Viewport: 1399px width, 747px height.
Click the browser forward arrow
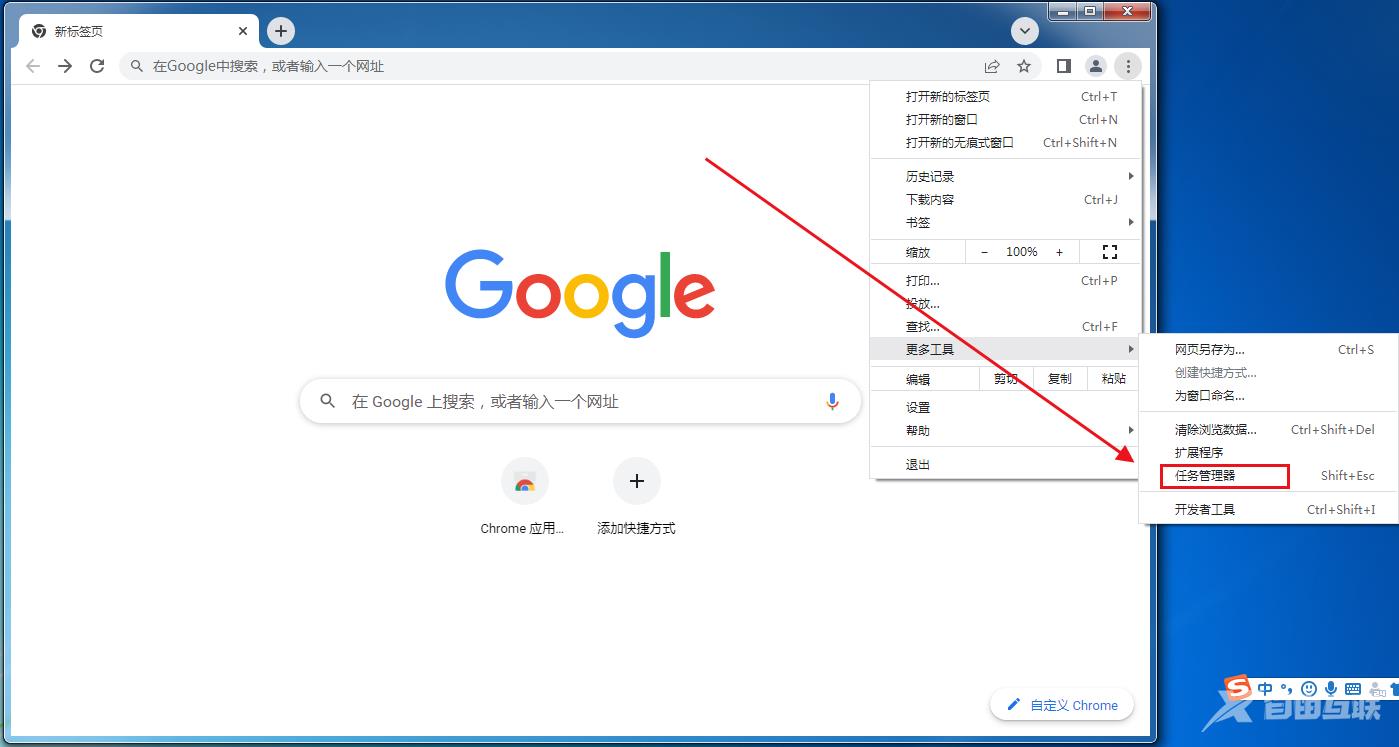65,66
